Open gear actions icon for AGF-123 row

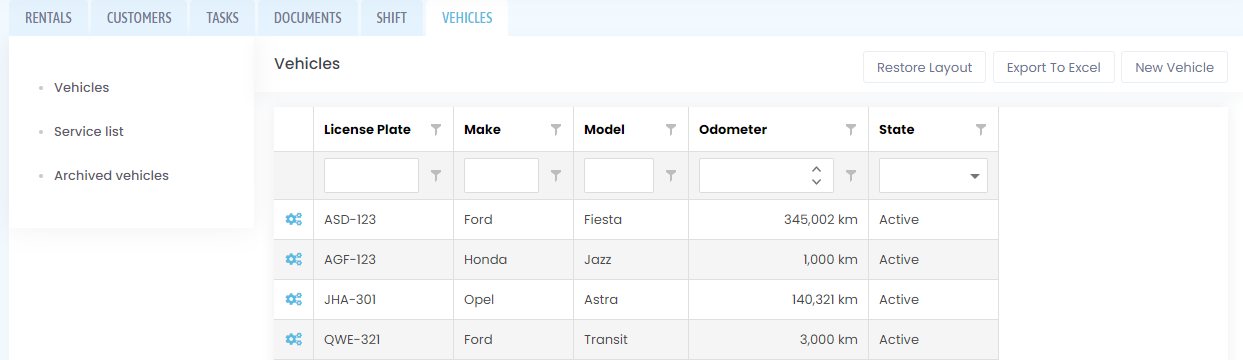[x=293, y=259]
